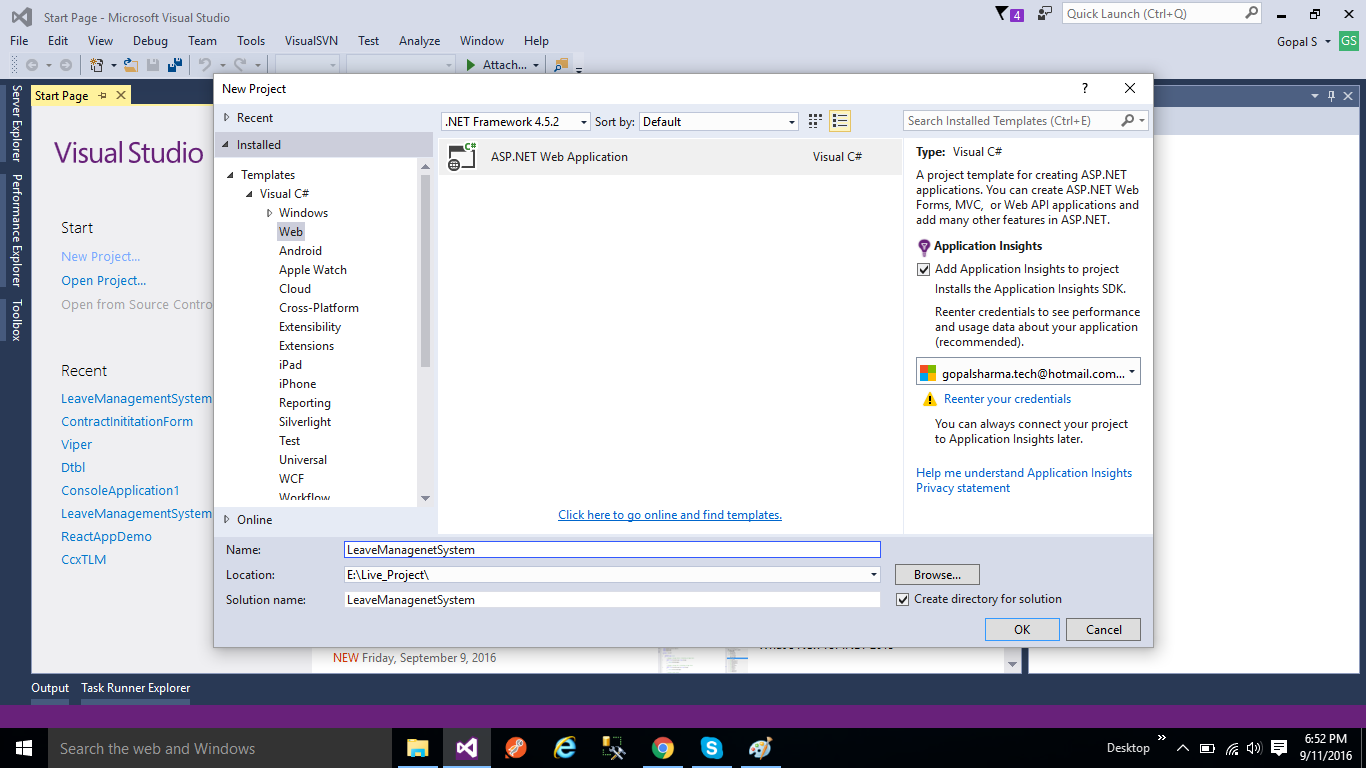This screenshot has width=1366, height=768.
Task: Expand the Online section
Action: (x=227, y=520)
